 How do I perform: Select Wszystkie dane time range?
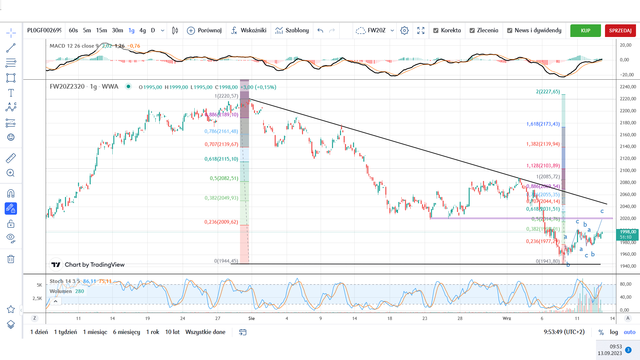(x=205, y=332)
